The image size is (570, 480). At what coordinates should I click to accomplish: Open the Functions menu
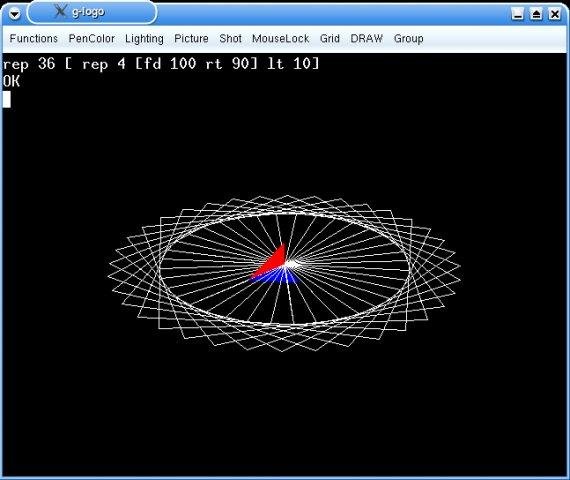[34, 39]
